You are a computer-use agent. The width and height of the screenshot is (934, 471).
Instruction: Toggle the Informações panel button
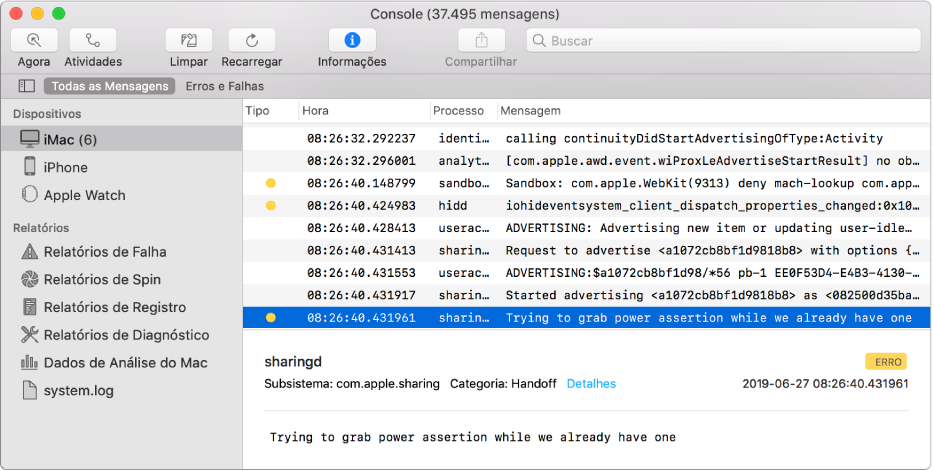point(352,40)
